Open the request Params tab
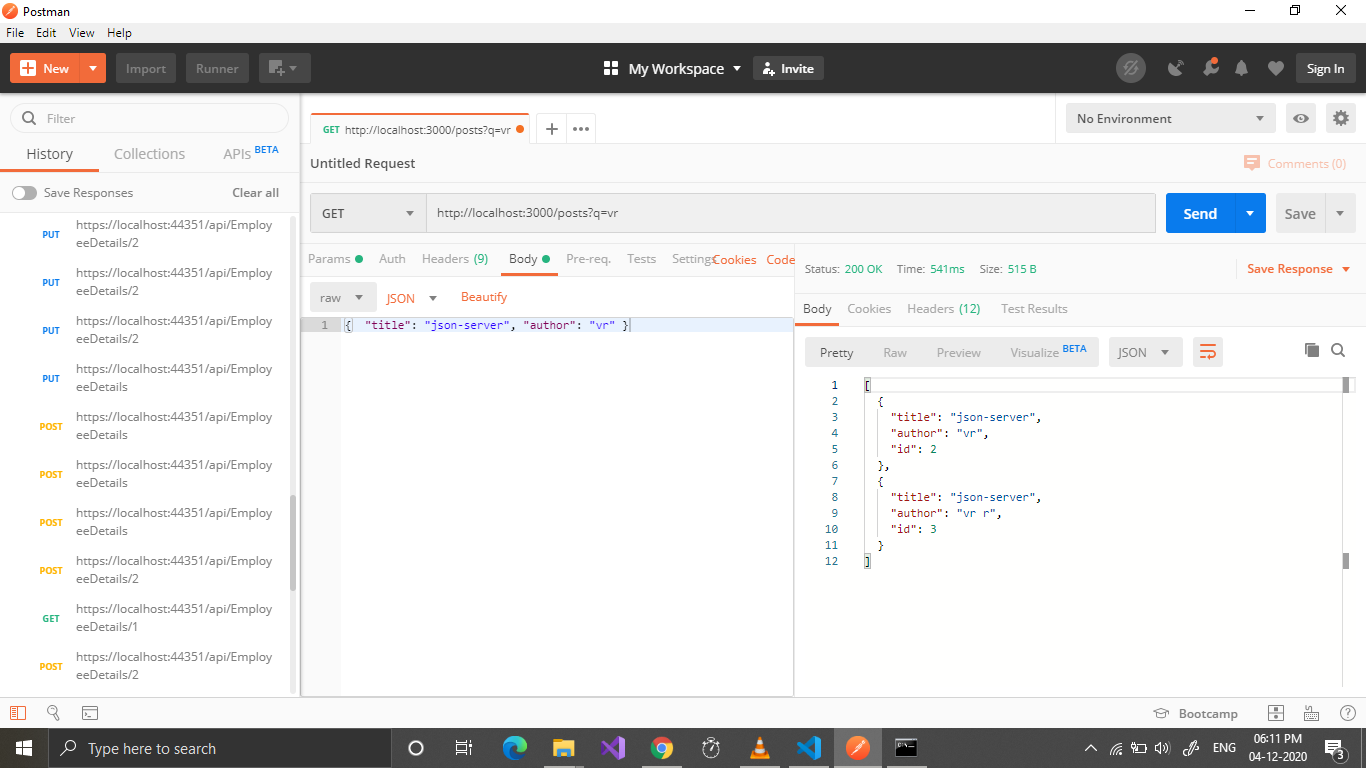This screenshot has height=768, width=1366. [335, 259]
